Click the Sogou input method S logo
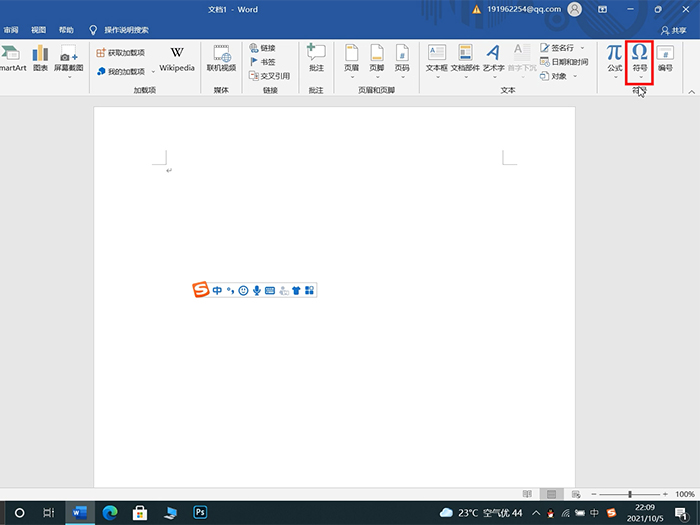This screenshot has width=700, height=525. [201, 290]
